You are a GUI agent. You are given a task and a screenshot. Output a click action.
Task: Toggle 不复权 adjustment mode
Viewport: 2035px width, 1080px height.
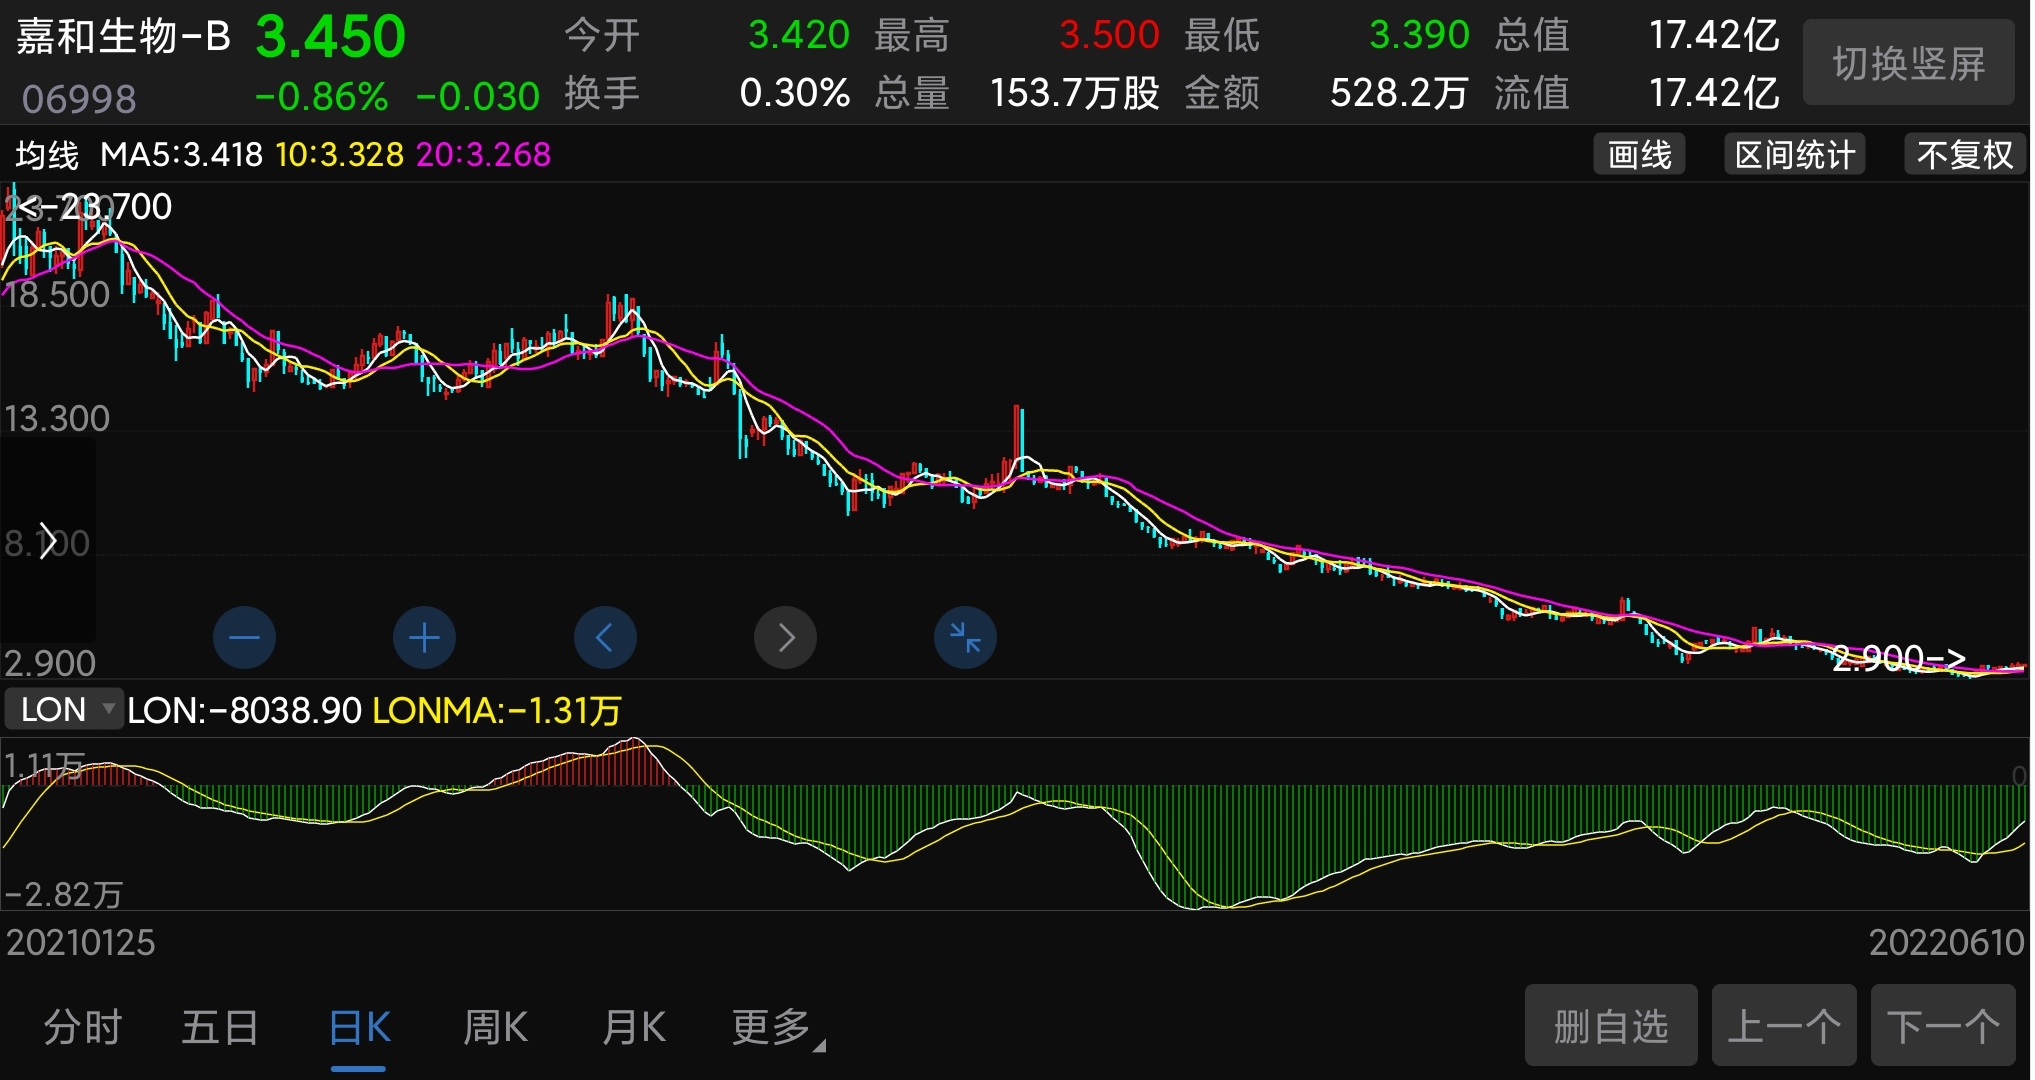point(1962,154)
